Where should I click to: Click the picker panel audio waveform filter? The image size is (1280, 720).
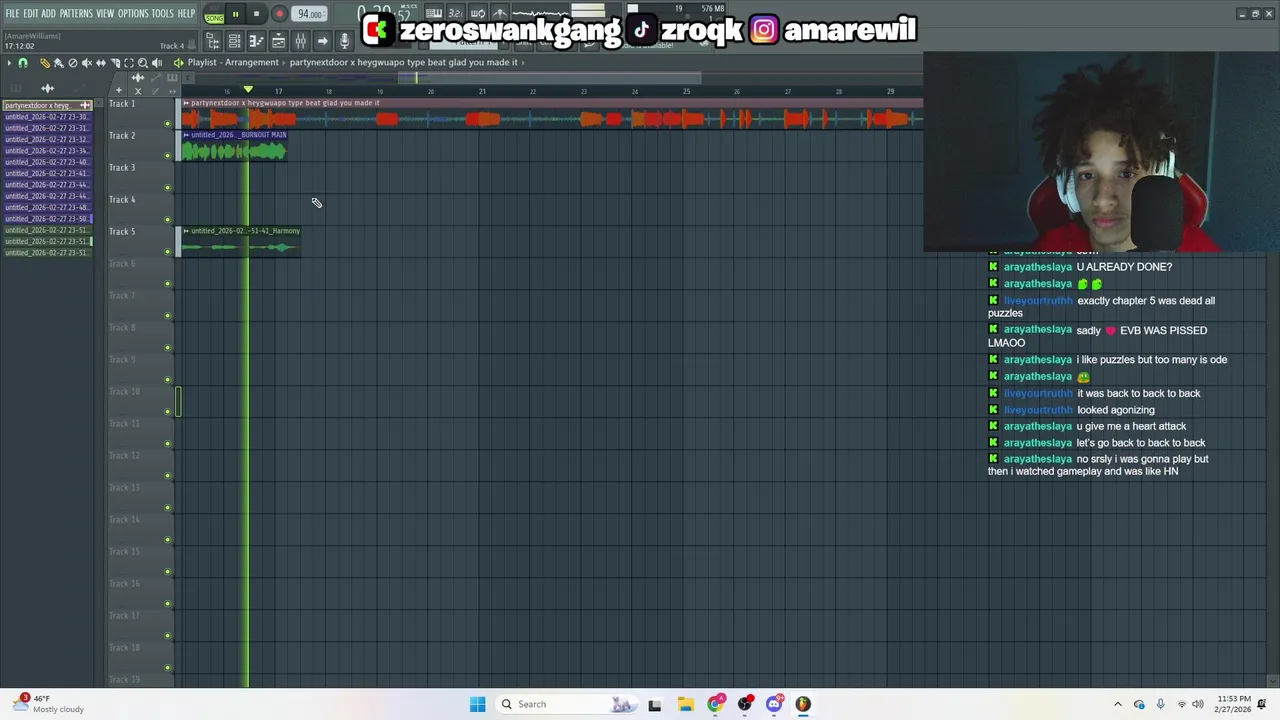coord(47,89)
